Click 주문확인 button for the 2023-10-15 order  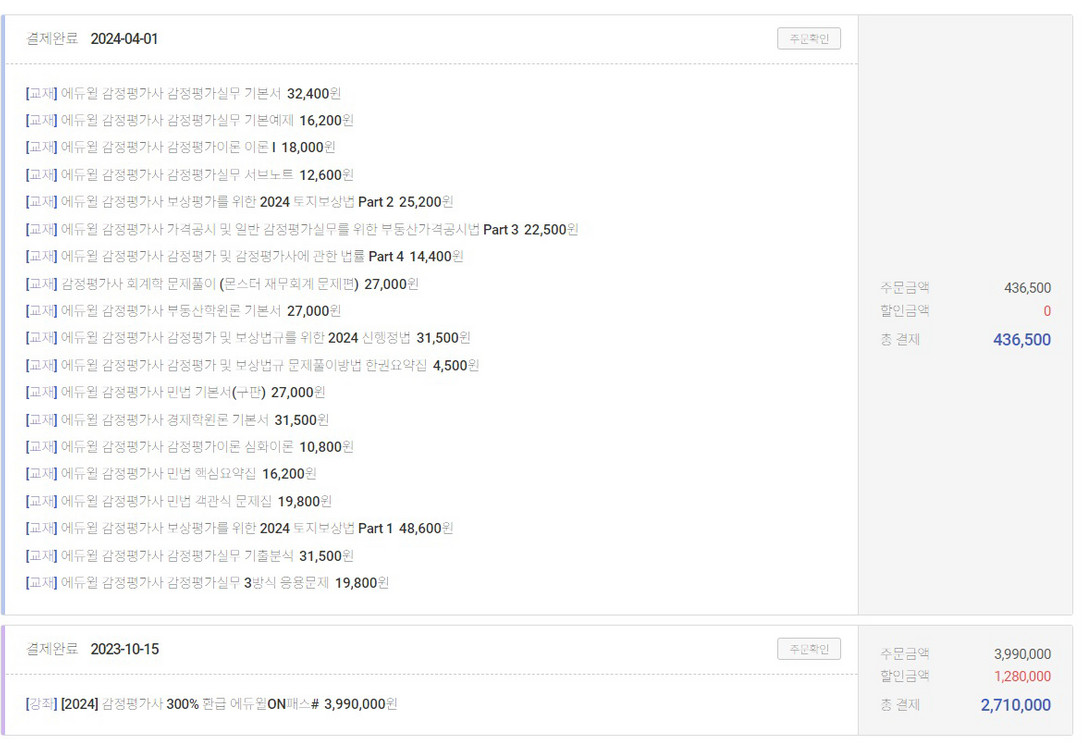pos(810,648)
